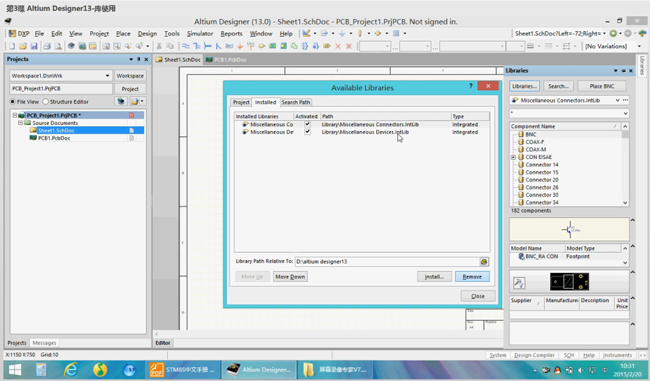Select the Place Net Label tool

[x=229, y=46]
